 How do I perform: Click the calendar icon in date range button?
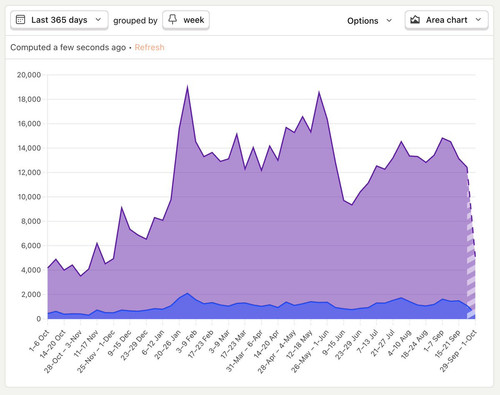coord(20,20)
